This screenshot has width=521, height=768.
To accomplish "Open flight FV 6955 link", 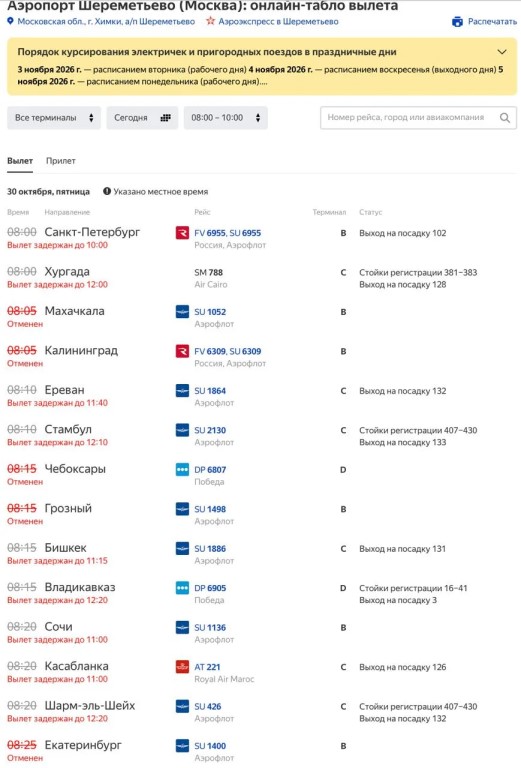I will tap(210, 233).
